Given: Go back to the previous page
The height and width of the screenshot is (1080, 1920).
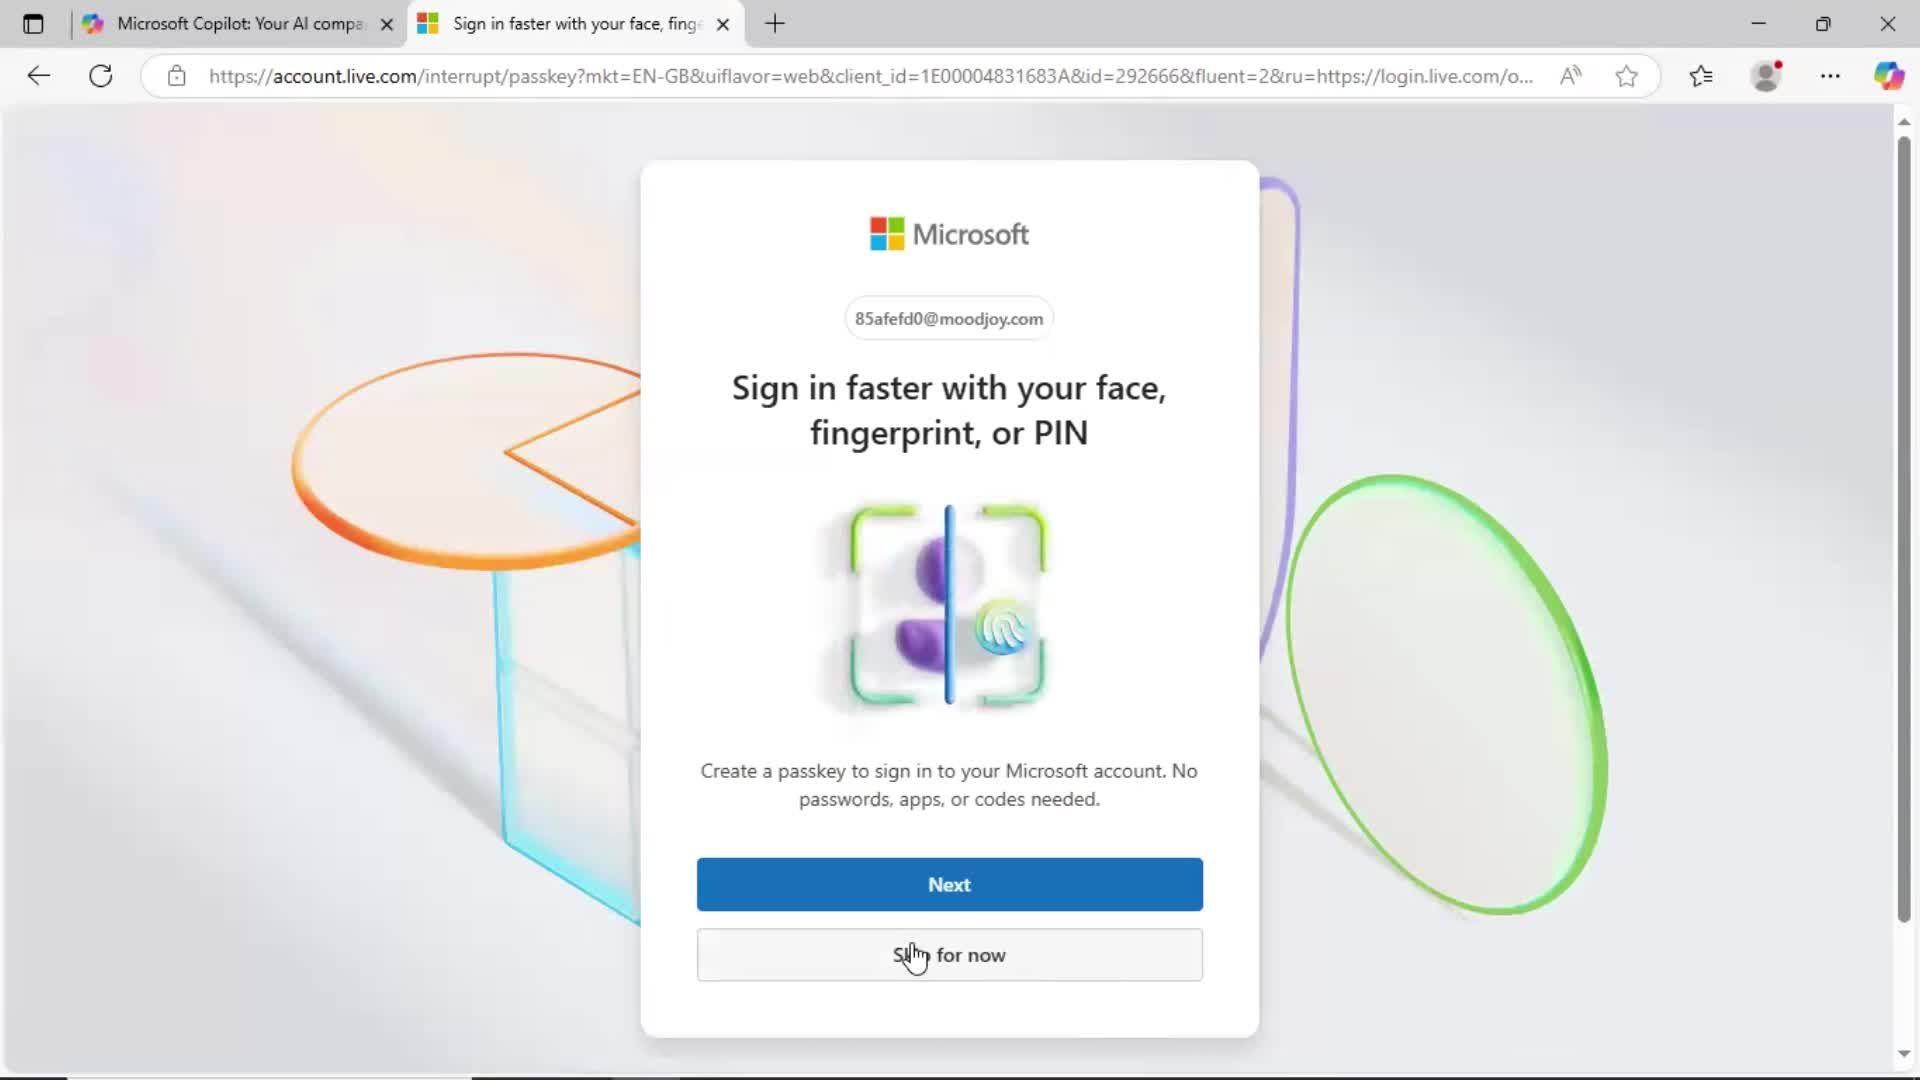Looking at the screenshot, I should (38, 76).
